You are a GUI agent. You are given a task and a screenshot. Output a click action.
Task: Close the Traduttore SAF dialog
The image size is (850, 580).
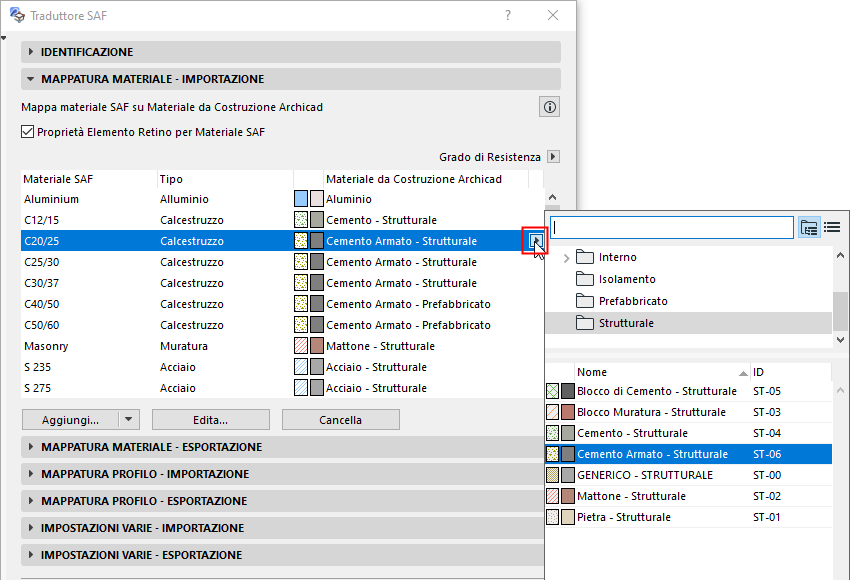point(552,15)
